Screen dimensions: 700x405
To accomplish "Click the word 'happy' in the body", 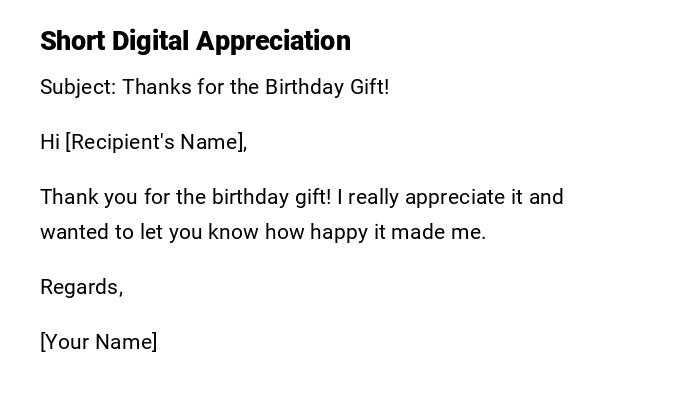I will click(339, 232).
